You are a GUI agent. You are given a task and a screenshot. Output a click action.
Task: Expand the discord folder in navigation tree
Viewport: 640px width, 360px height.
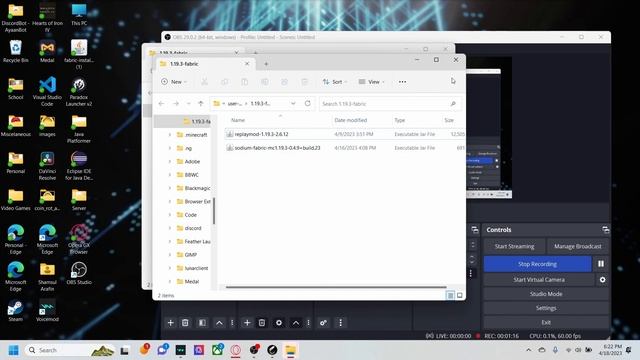pyautogui.click(x=170, y=228)
